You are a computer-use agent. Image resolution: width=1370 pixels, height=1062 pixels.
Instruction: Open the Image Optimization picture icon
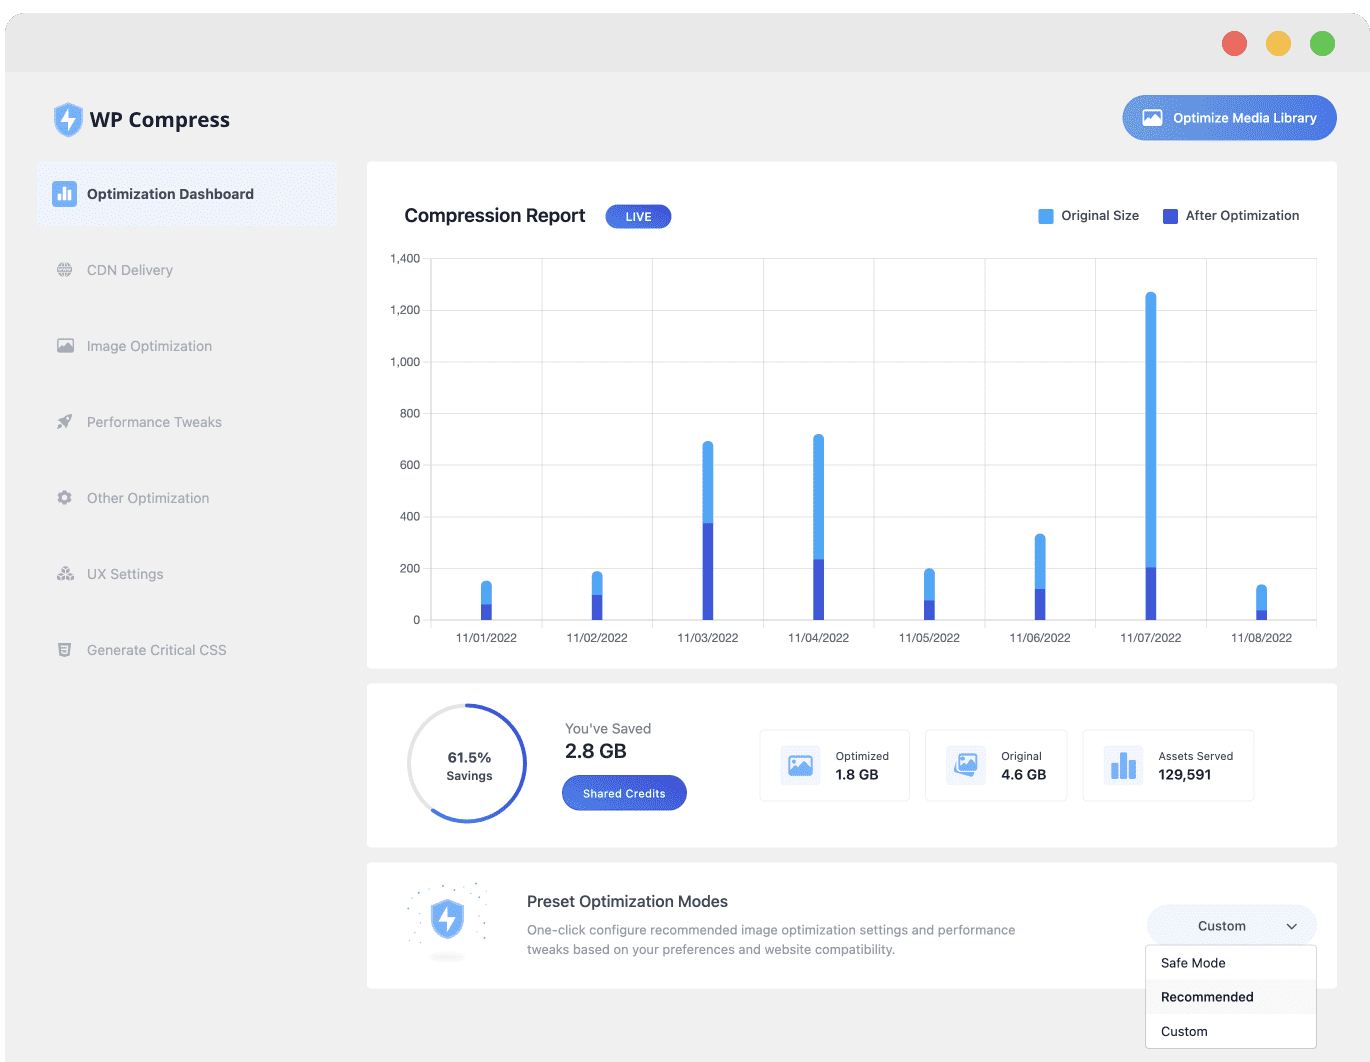click(65, 346)
